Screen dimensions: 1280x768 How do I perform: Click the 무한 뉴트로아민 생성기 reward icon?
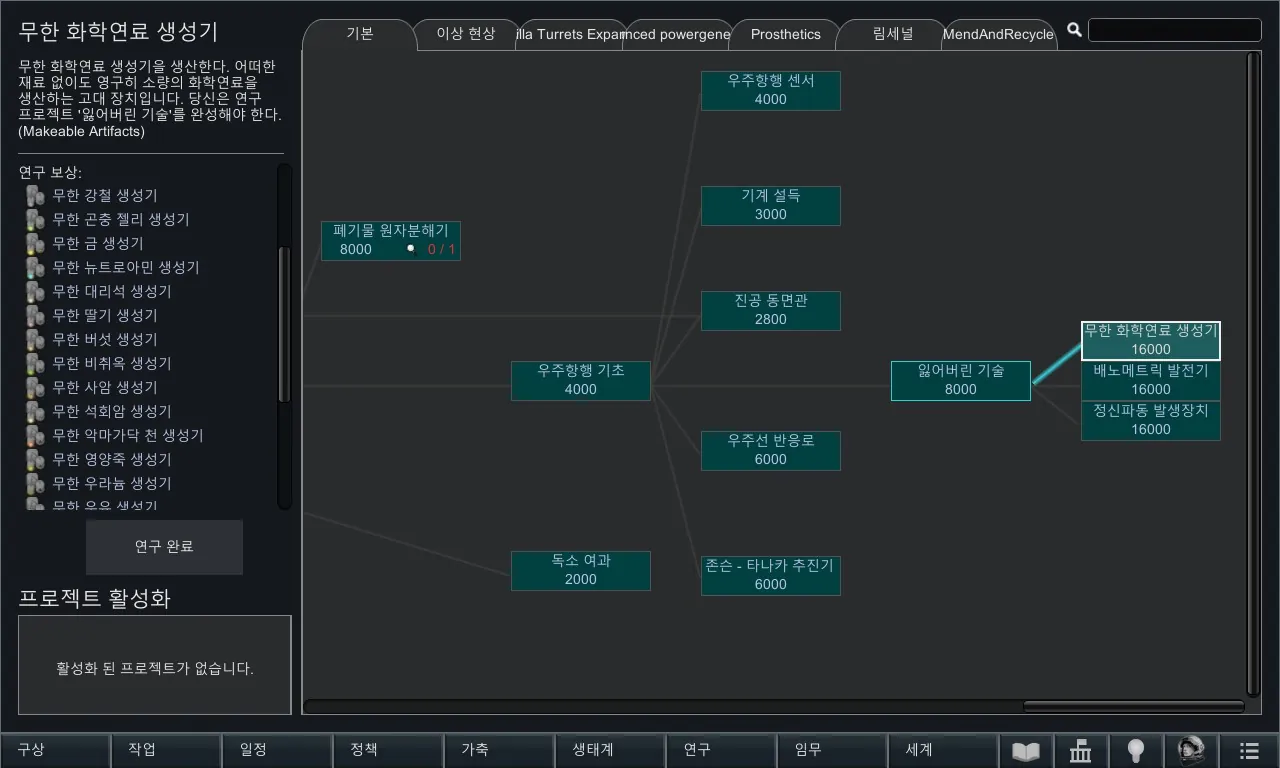coord(35,267)
